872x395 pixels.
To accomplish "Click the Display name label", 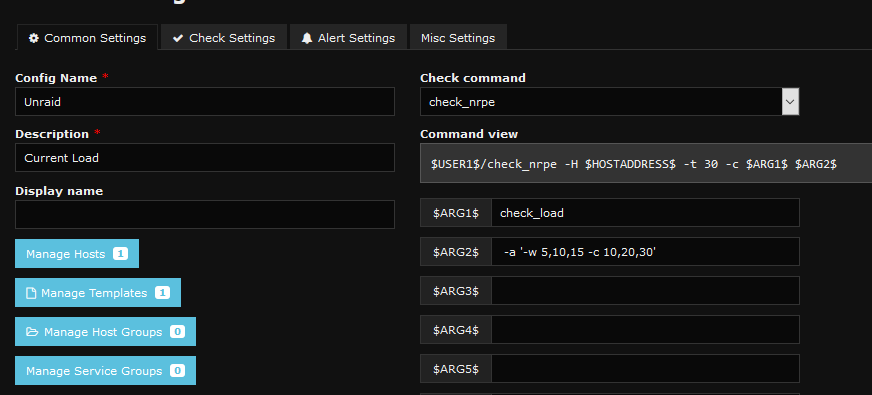I will [x=59, y=191].
